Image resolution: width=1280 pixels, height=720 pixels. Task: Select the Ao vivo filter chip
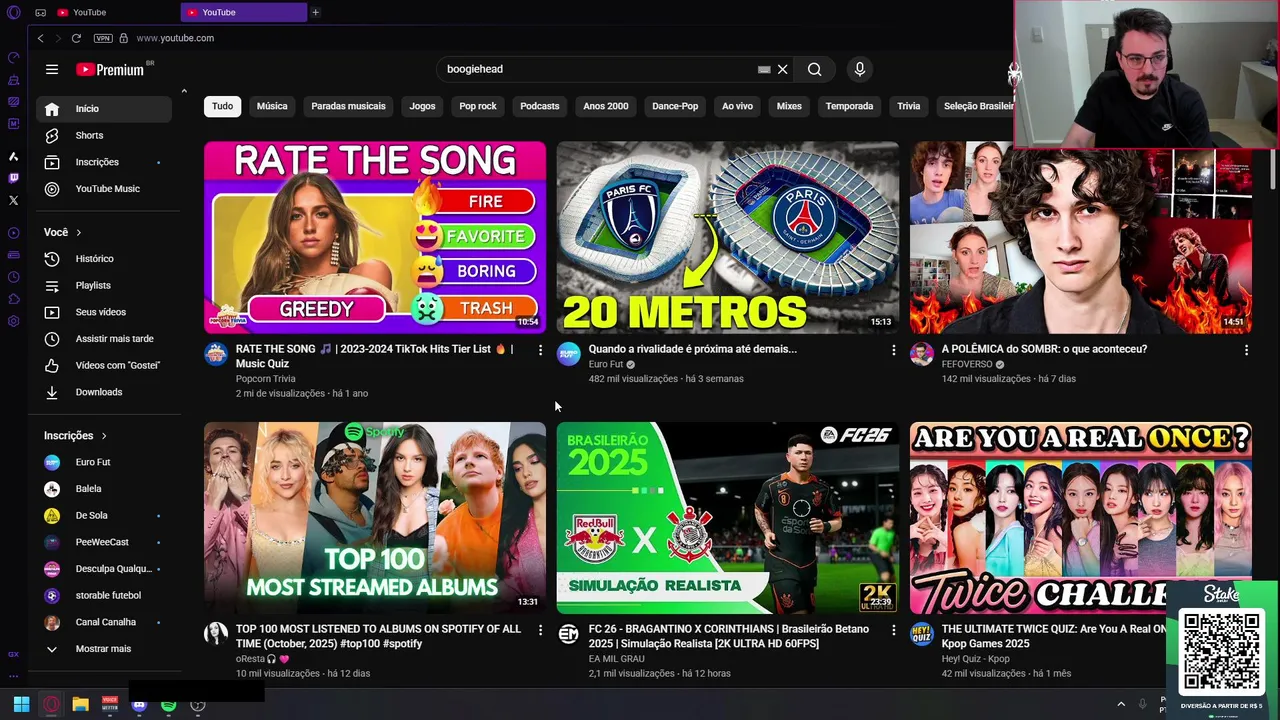[x=737, y=106]
